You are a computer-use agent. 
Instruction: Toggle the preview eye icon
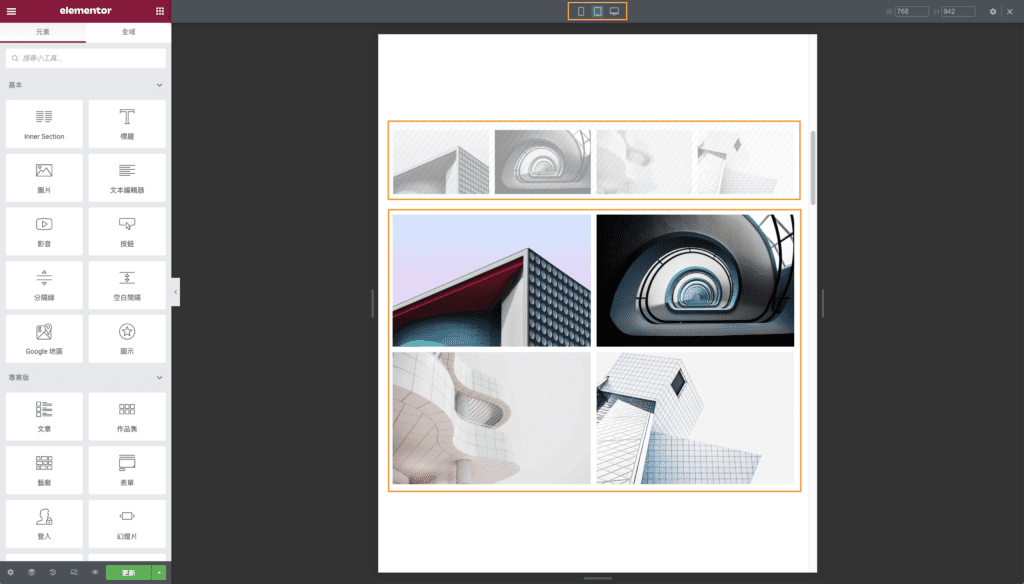click(x=95, y=572)
